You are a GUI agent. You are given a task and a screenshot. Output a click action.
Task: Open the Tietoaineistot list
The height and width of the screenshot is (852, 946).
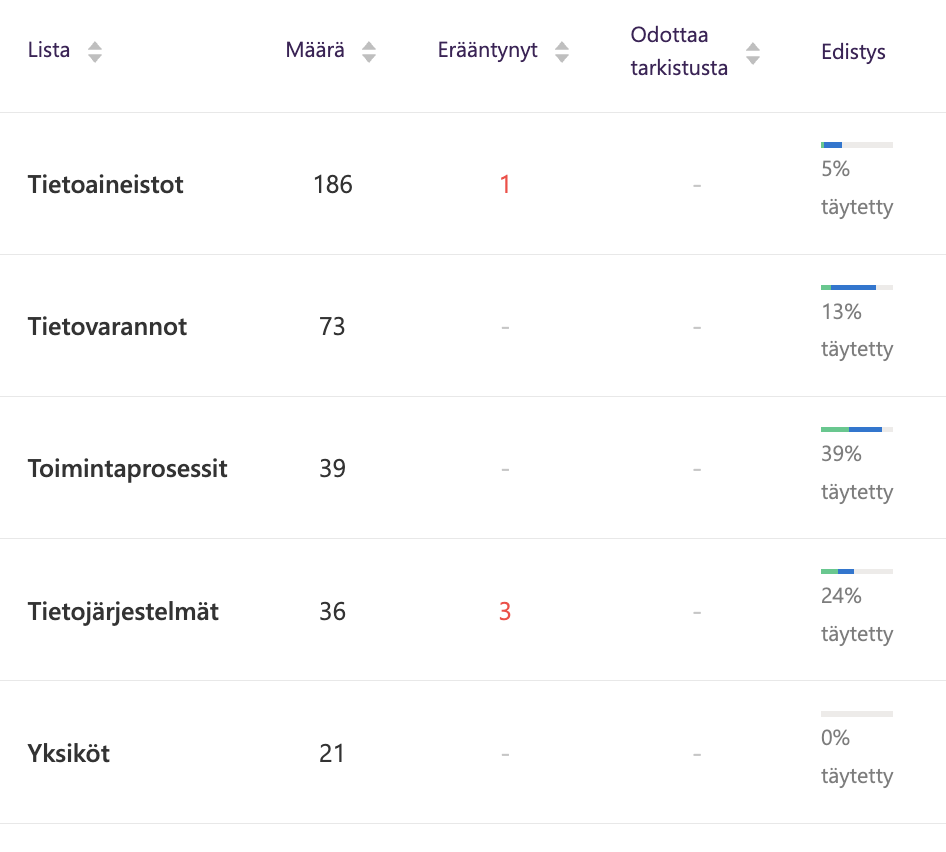coord(106,185)
